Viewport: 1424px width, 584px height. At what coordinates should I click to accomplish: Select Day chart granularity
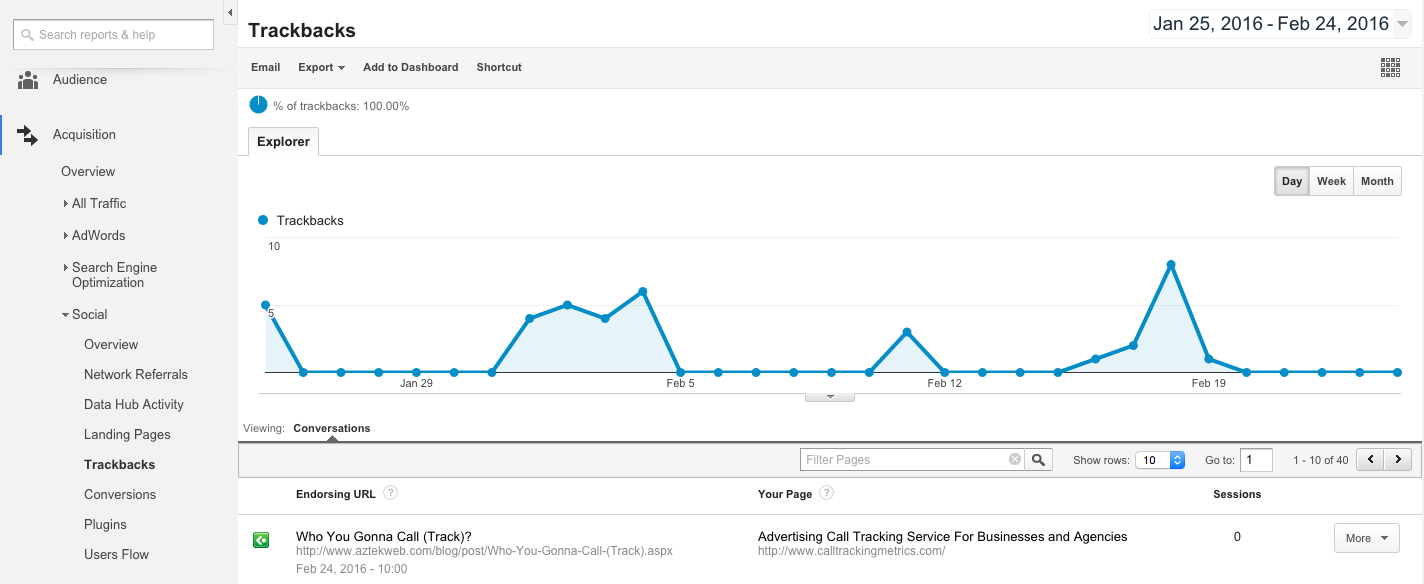pyautogui.click(x=1292, y=181)
